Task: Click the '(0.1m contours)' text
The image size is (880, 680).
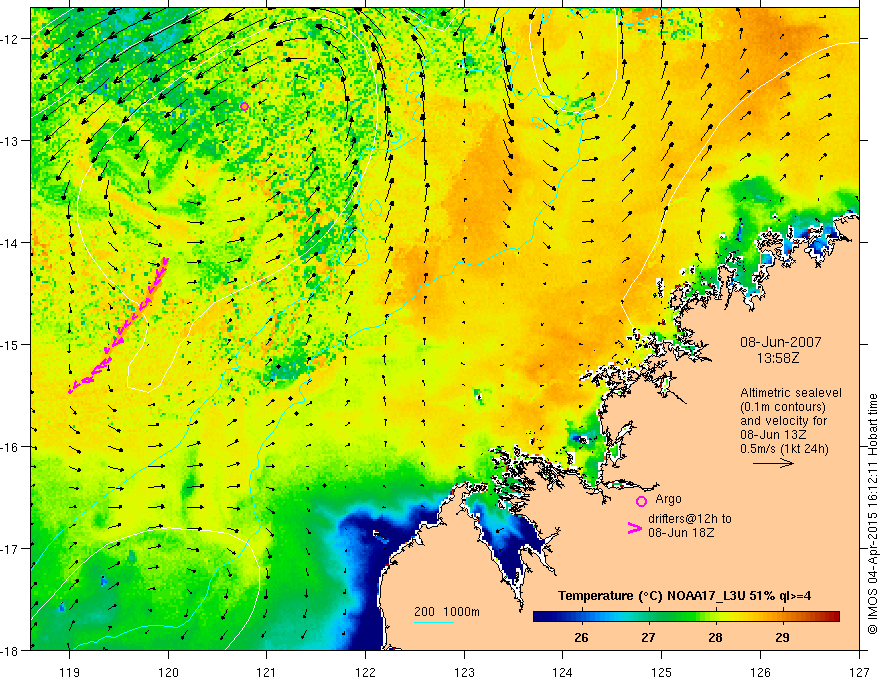Action: 783,407
